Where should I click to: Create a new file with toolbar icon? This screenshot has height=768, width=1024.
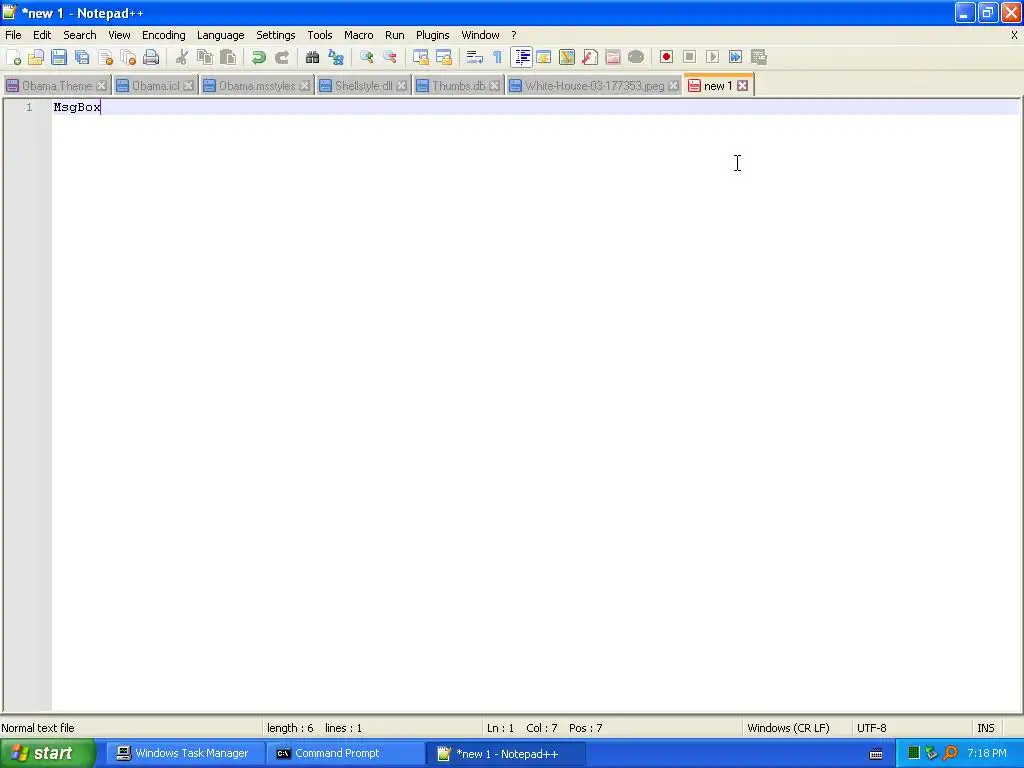click(x=13, y=57)
